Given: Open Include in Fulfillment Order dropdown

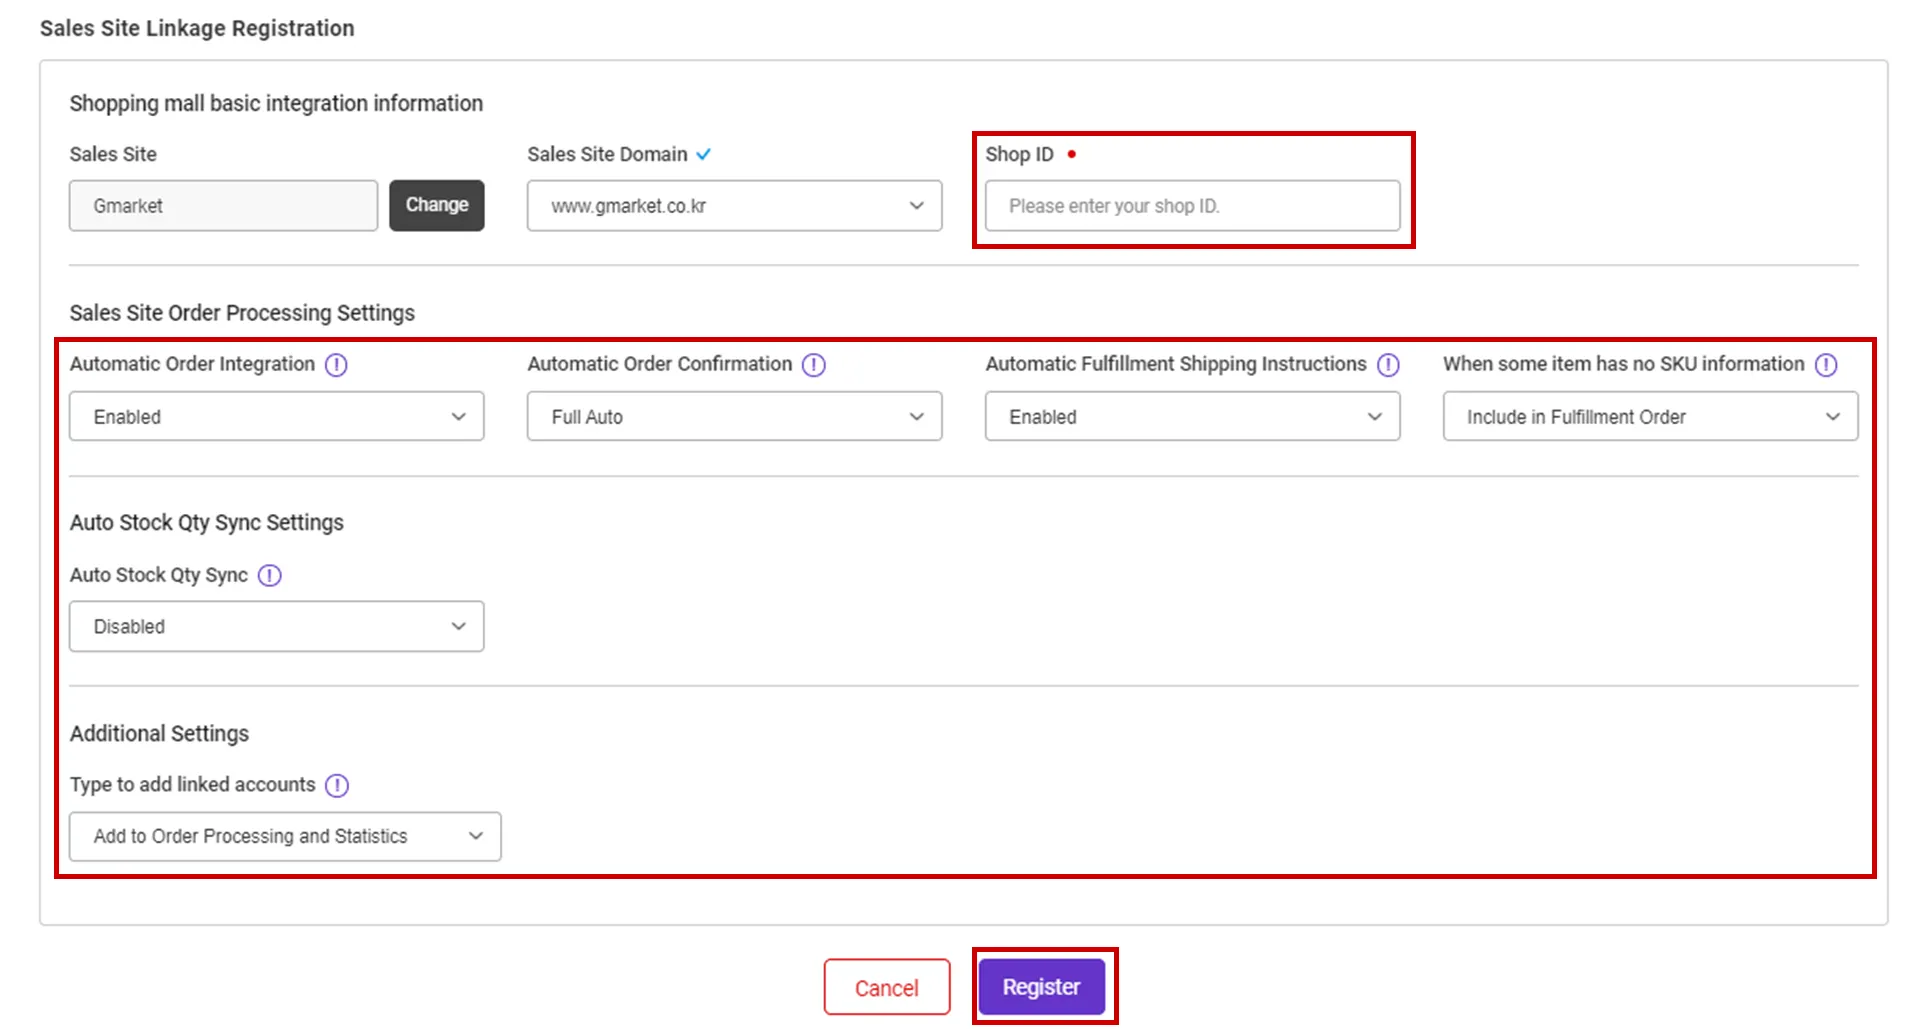Looking at the screenshot, I should tap(1650, 417).
